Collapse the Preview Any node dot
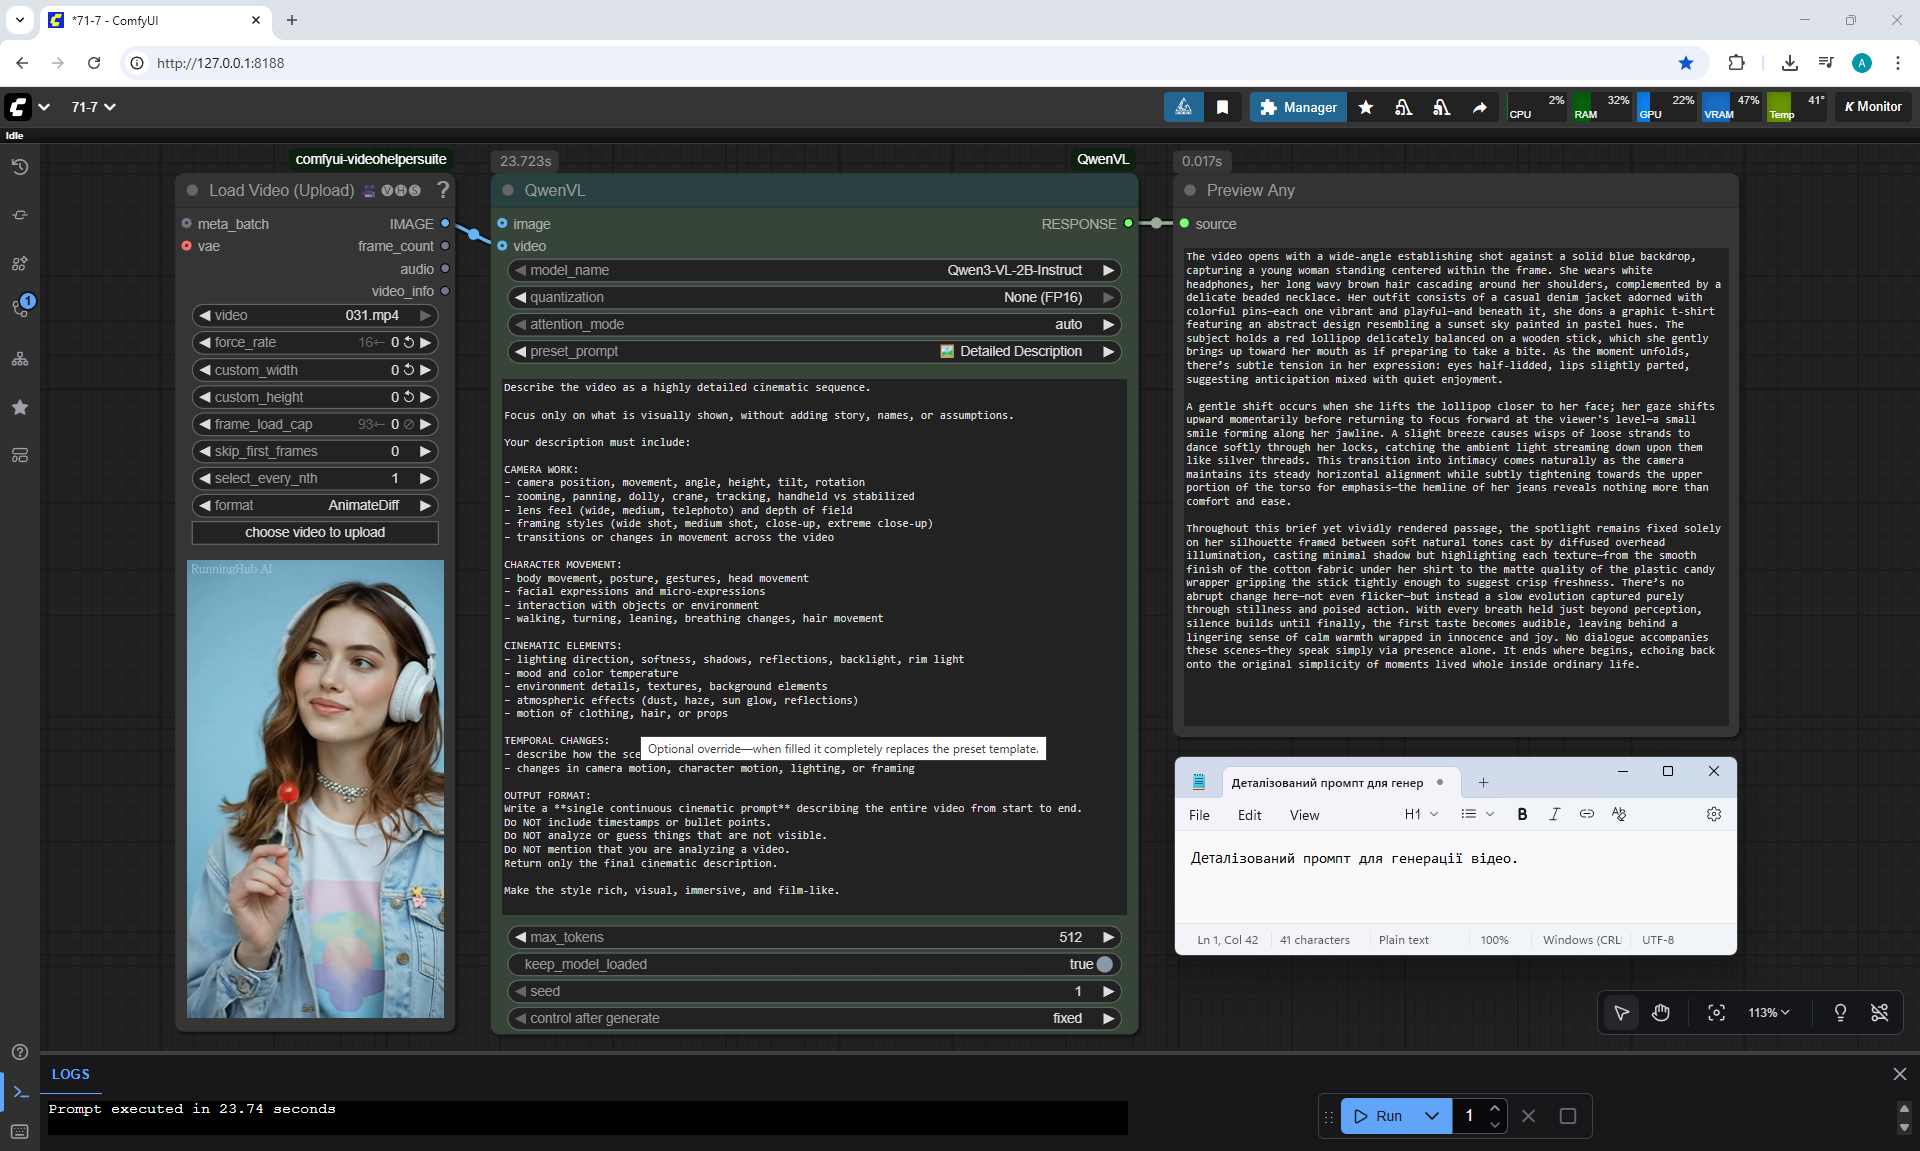 (x=1190, y=190)
